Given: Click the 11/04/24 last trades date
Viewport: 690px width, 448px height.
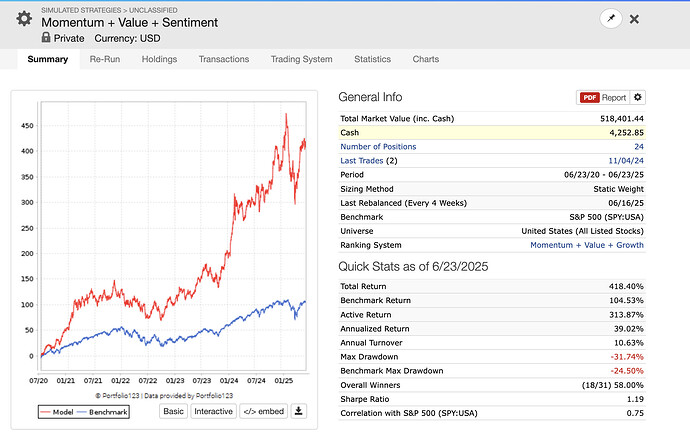Looking at the screenshot, I should coord(626,161).
